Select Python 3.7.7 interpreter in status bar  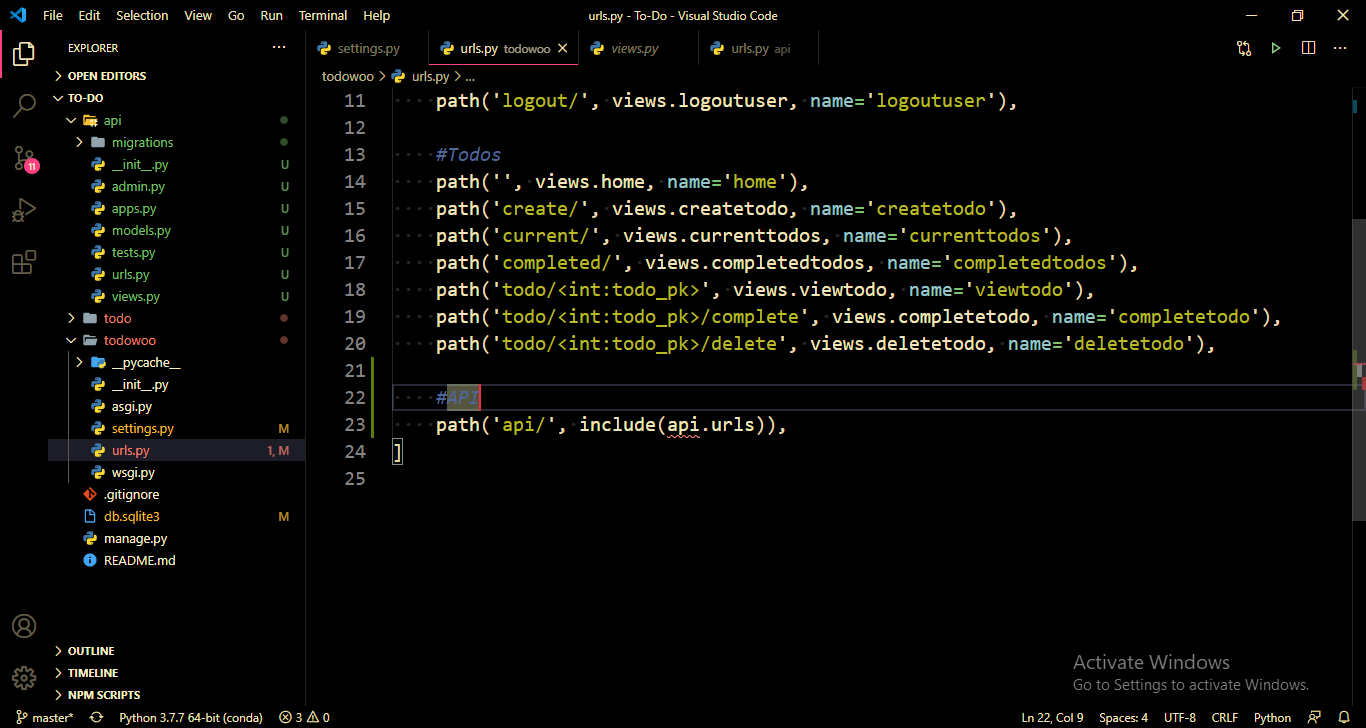coord(191,717)
